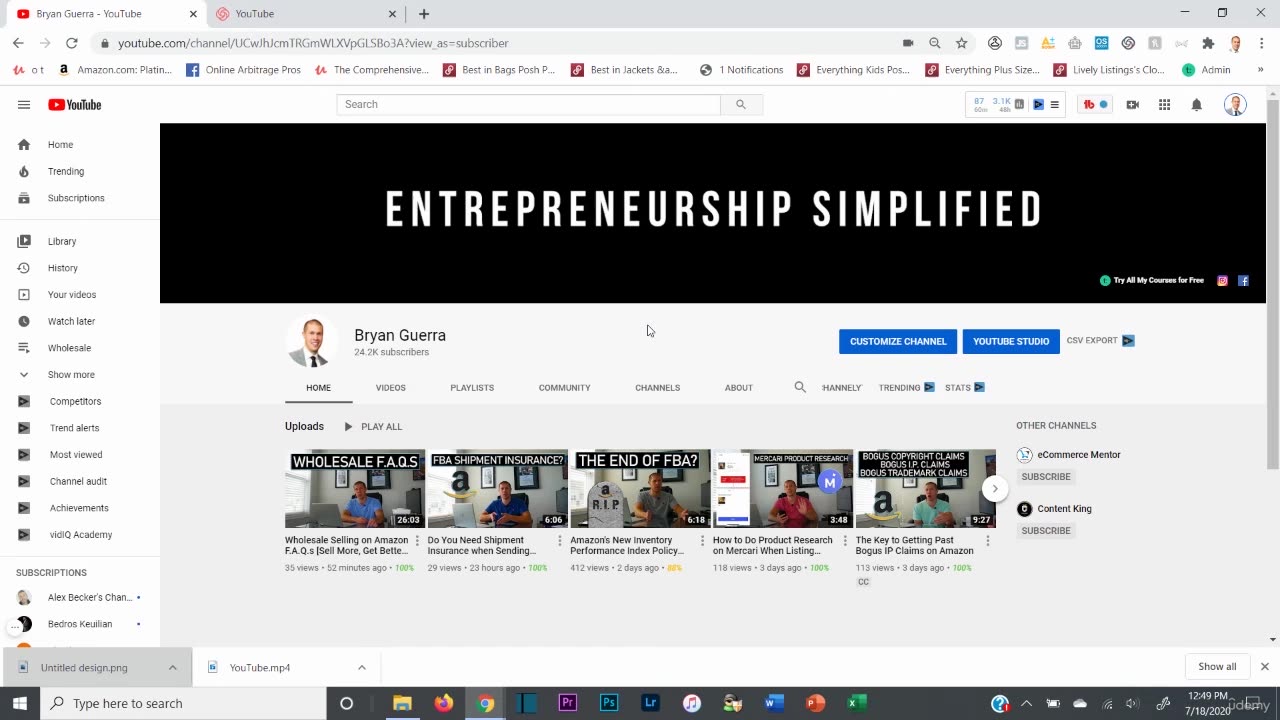Reload the page
The width and height of the screenshot is (1280, 720).
[x=71, y=43]
